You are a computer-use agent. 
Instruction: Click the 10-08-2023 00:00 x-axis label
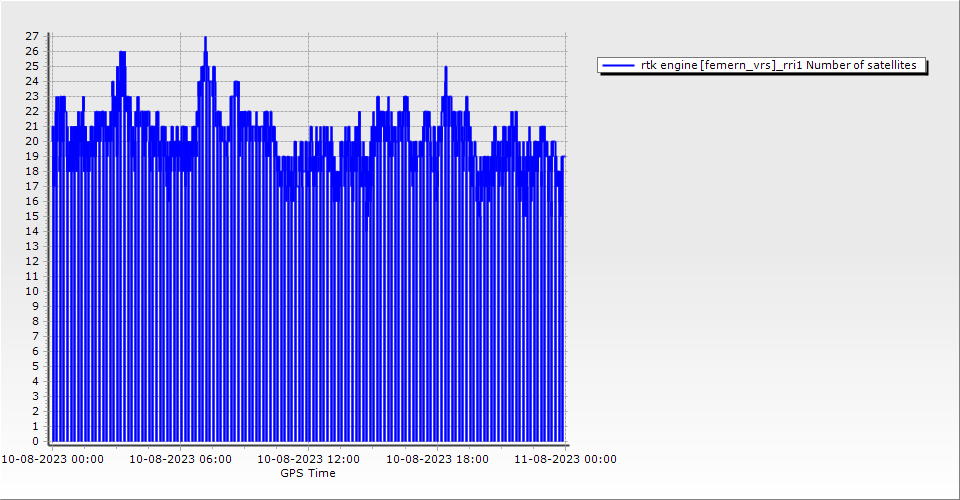tap(51, 459)
